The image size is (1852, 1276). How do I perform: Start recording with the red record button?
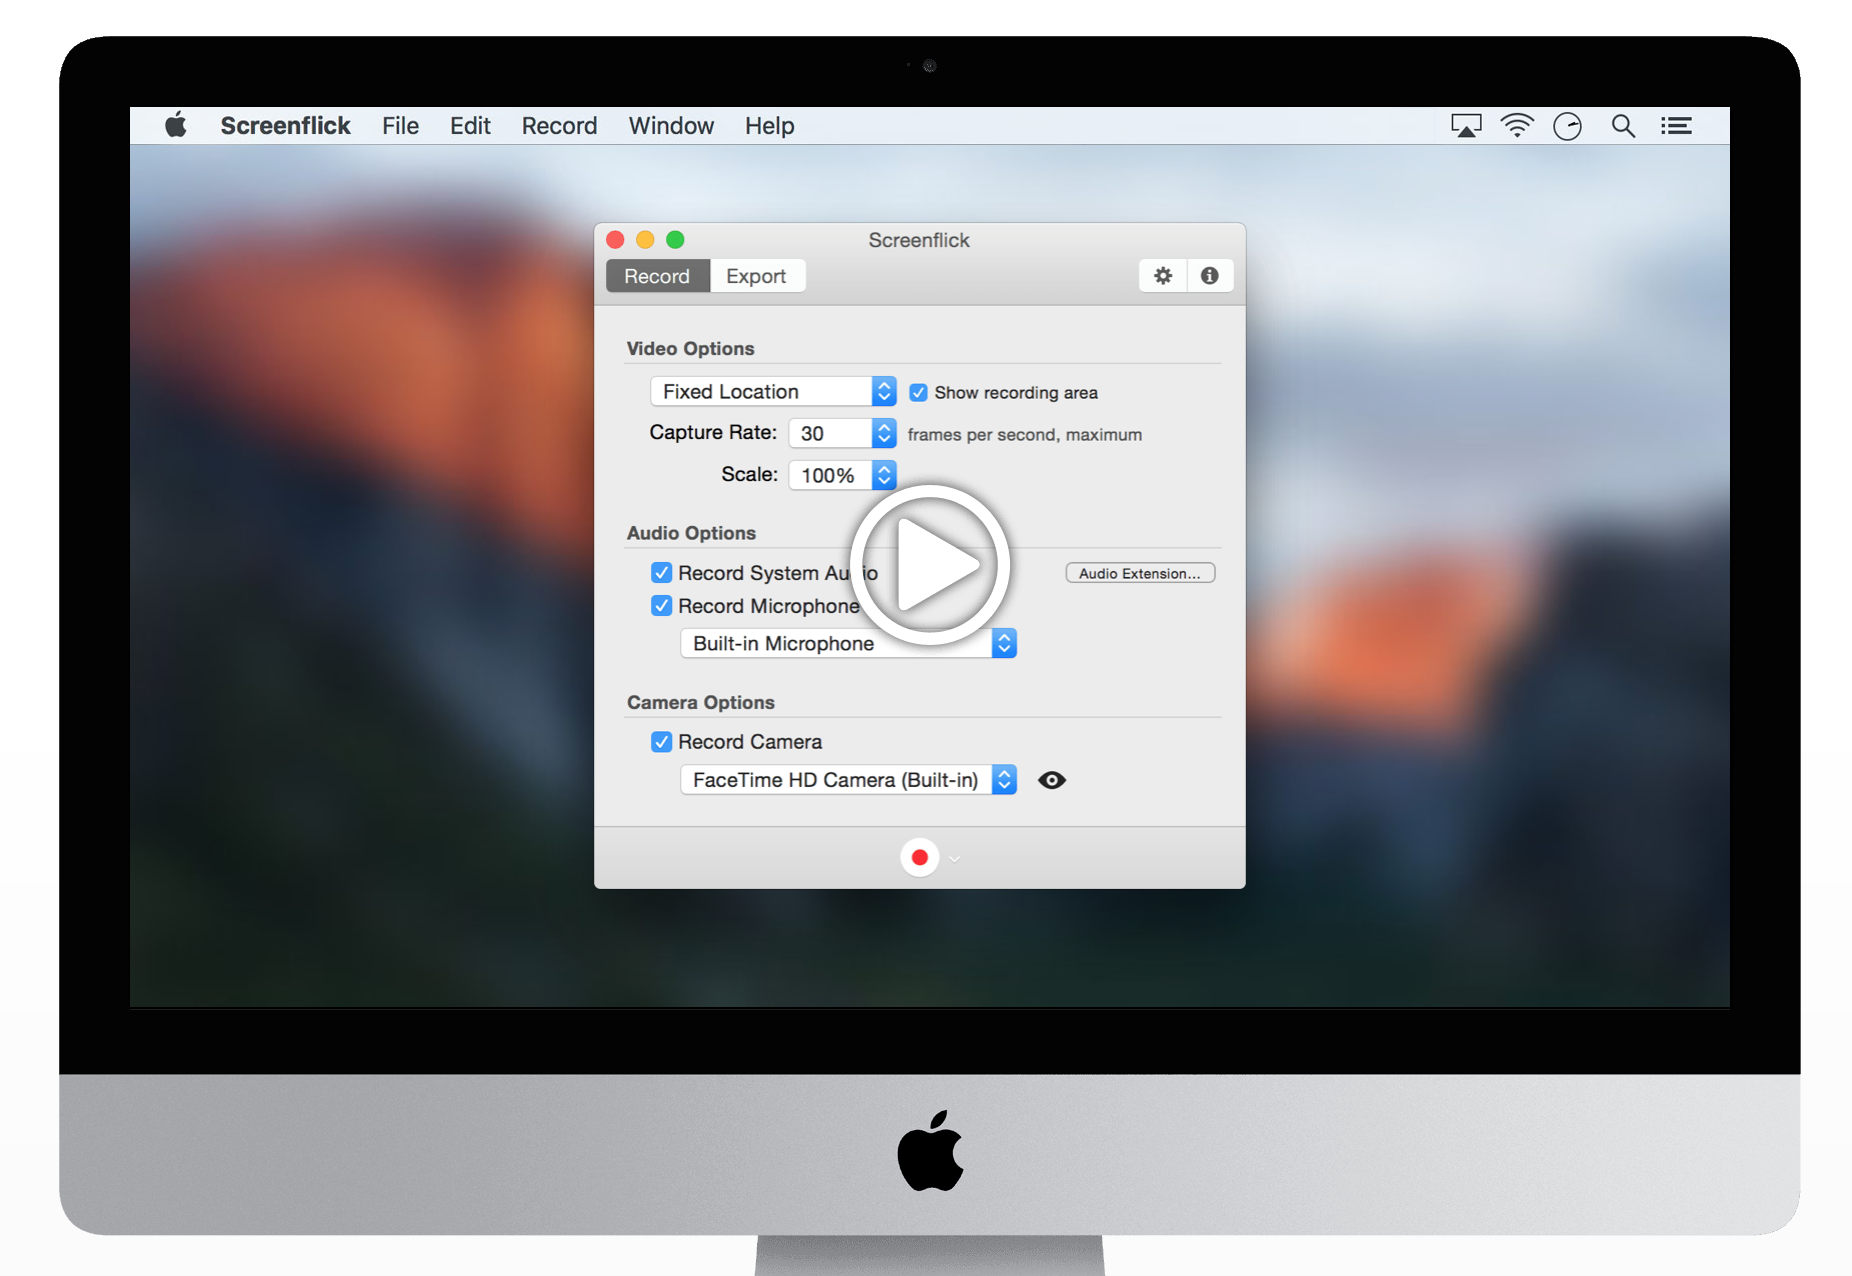point(919,857)
